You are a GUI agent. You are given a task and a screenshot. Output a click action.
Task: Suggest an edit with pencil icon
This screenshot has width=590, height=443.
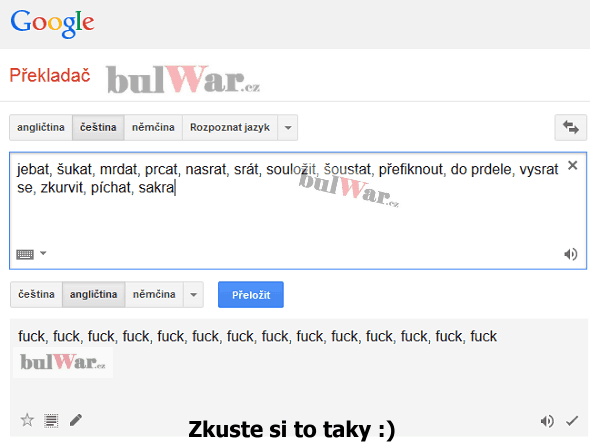tap(76, 420)
